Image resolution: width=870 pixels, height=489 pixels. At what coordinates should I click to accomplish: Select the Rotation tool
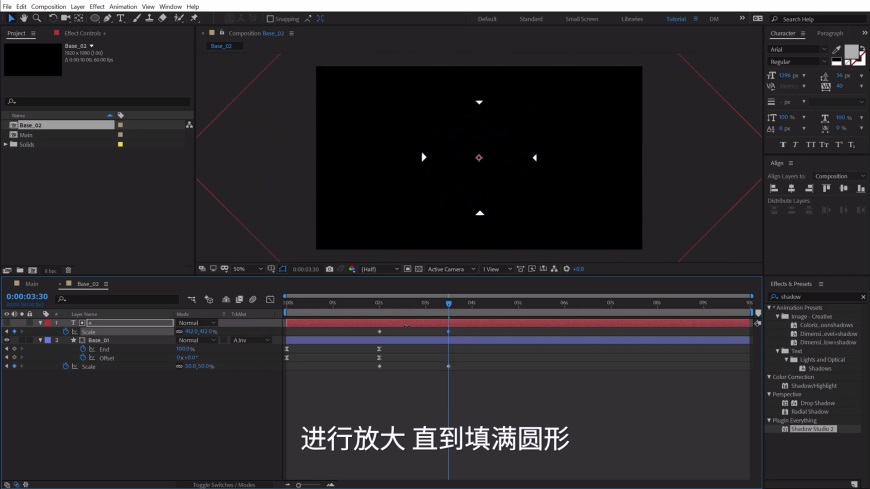[x=53, y=18]
